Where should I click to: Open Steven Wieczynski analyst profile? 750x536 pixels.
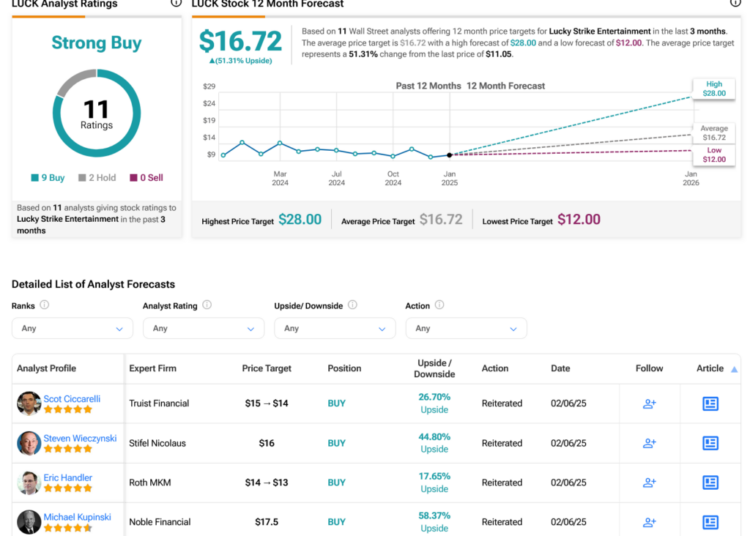tap(80, 438)
